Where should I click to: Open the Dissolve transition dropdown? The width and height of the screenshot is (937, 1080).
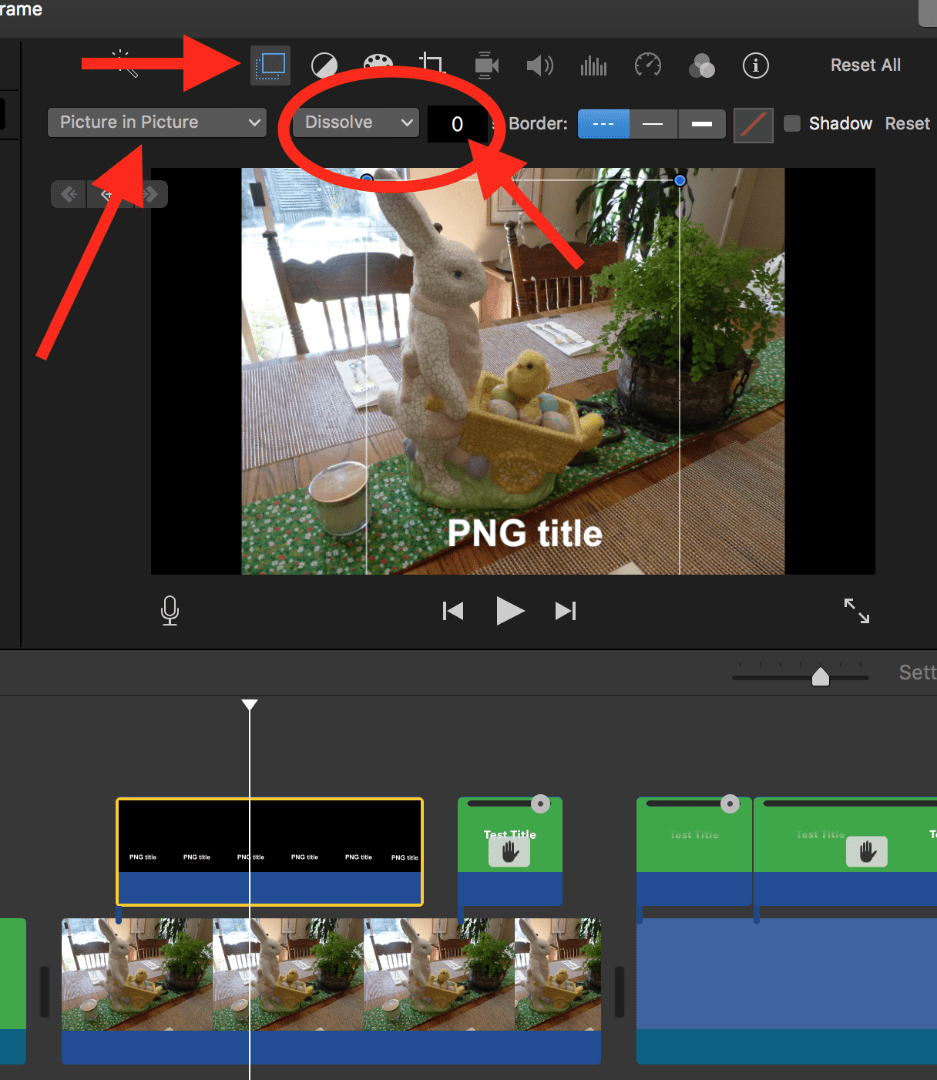355,122
